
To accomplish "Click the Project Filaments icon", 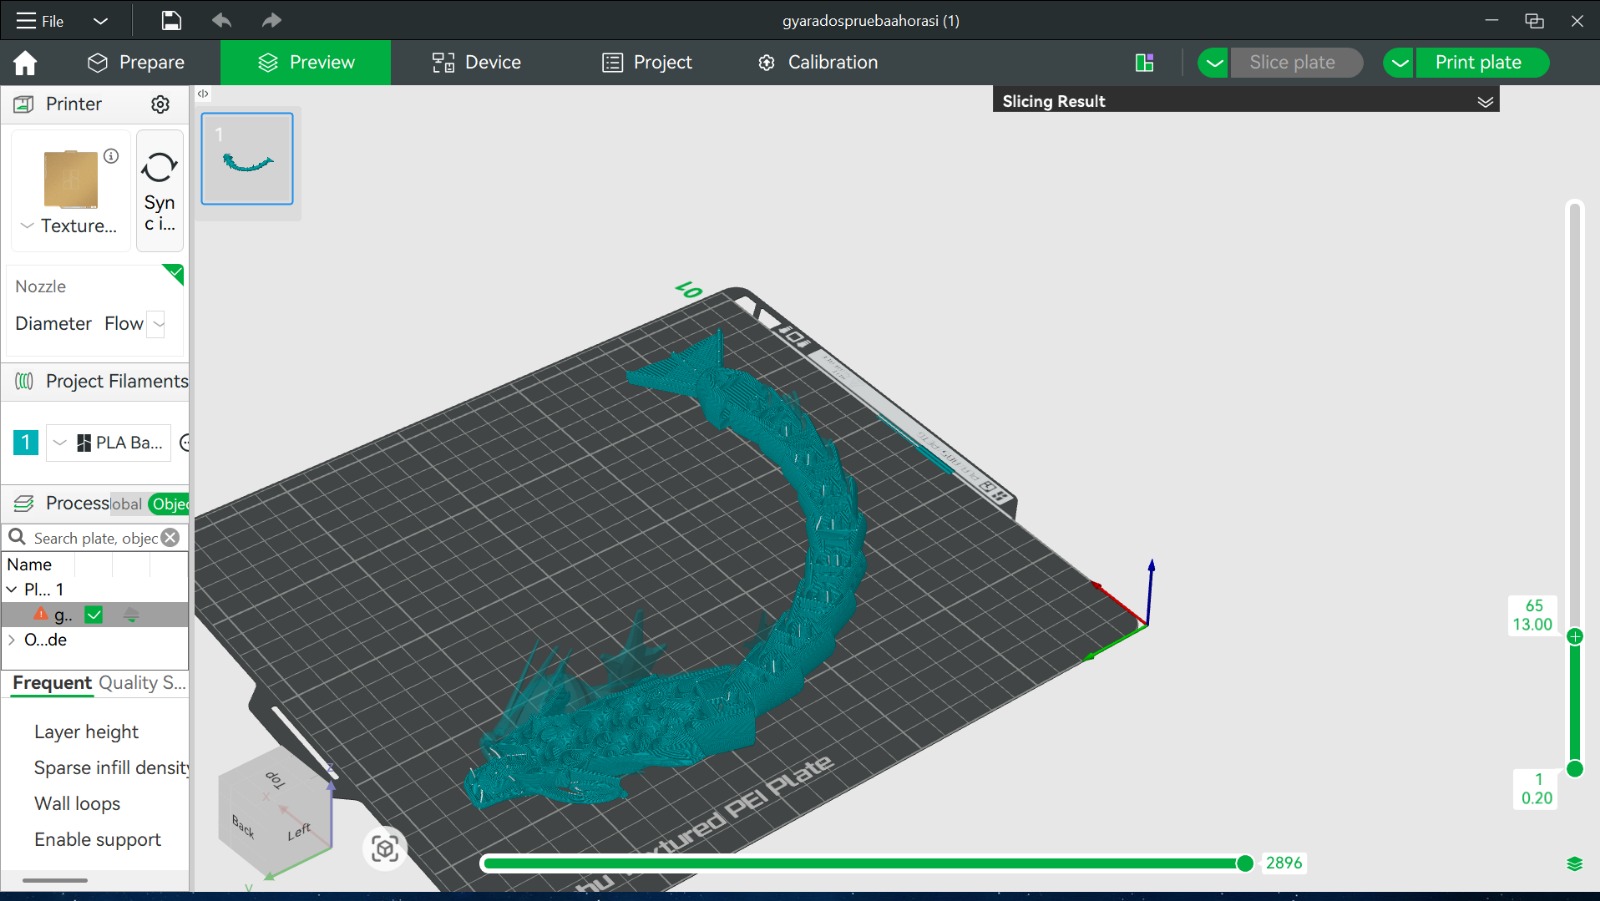I will (24, 381).
